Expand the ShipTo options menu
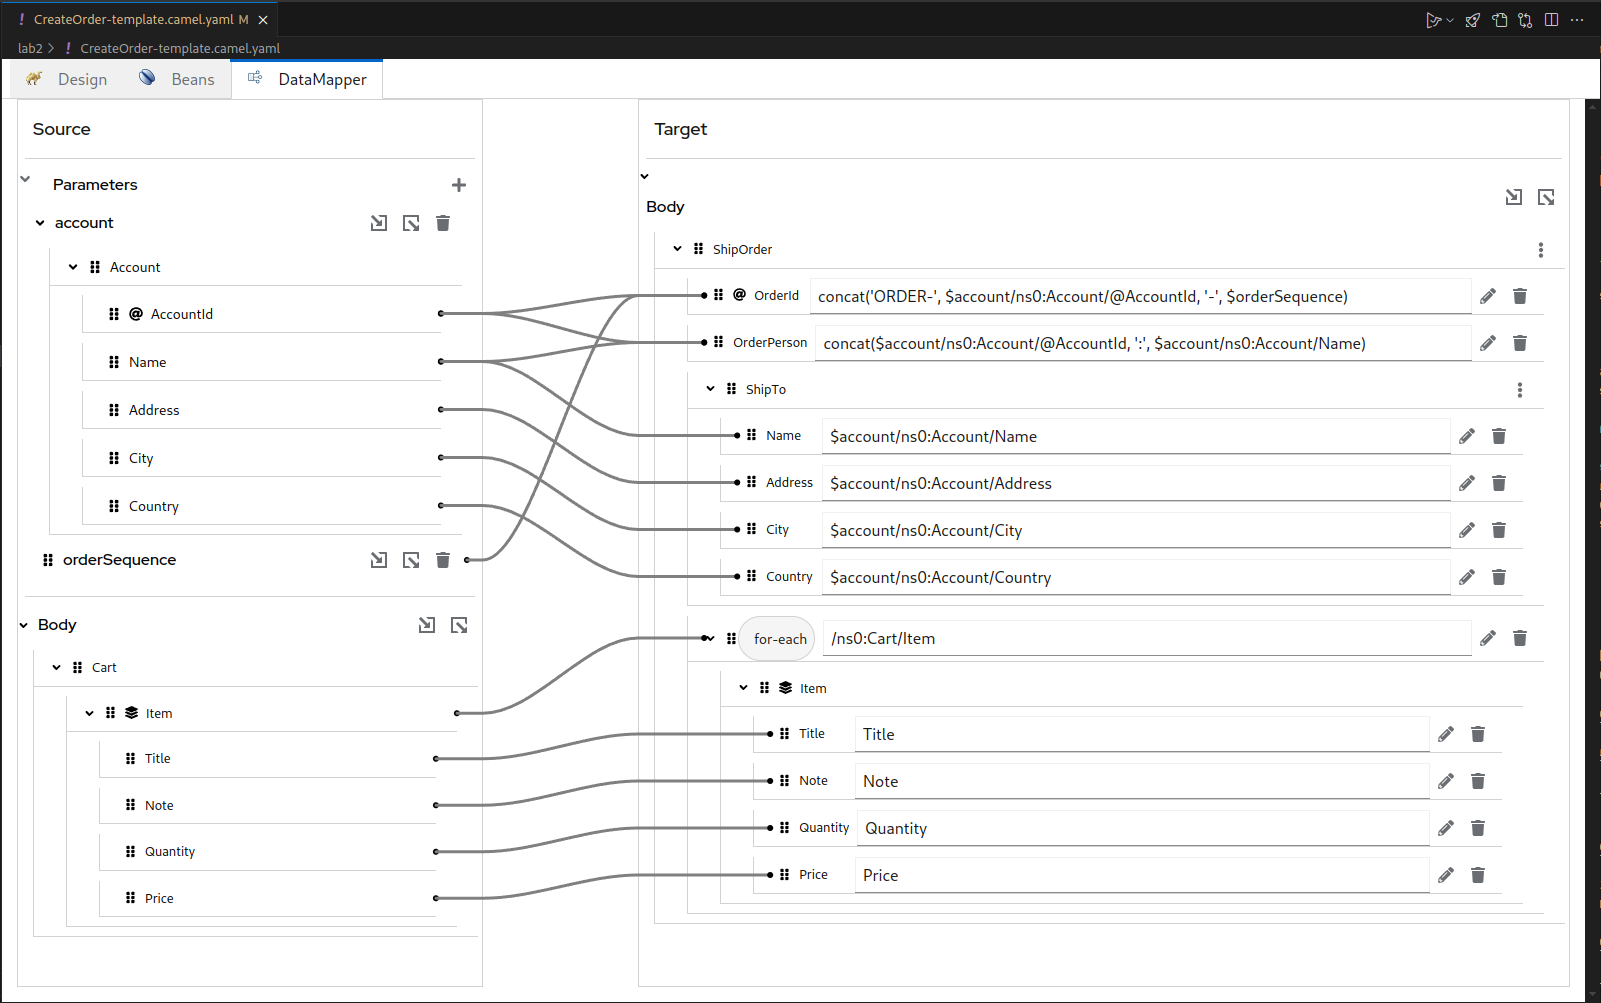The height and width of the screenshot is (1003, 1601). [1519, 390]
